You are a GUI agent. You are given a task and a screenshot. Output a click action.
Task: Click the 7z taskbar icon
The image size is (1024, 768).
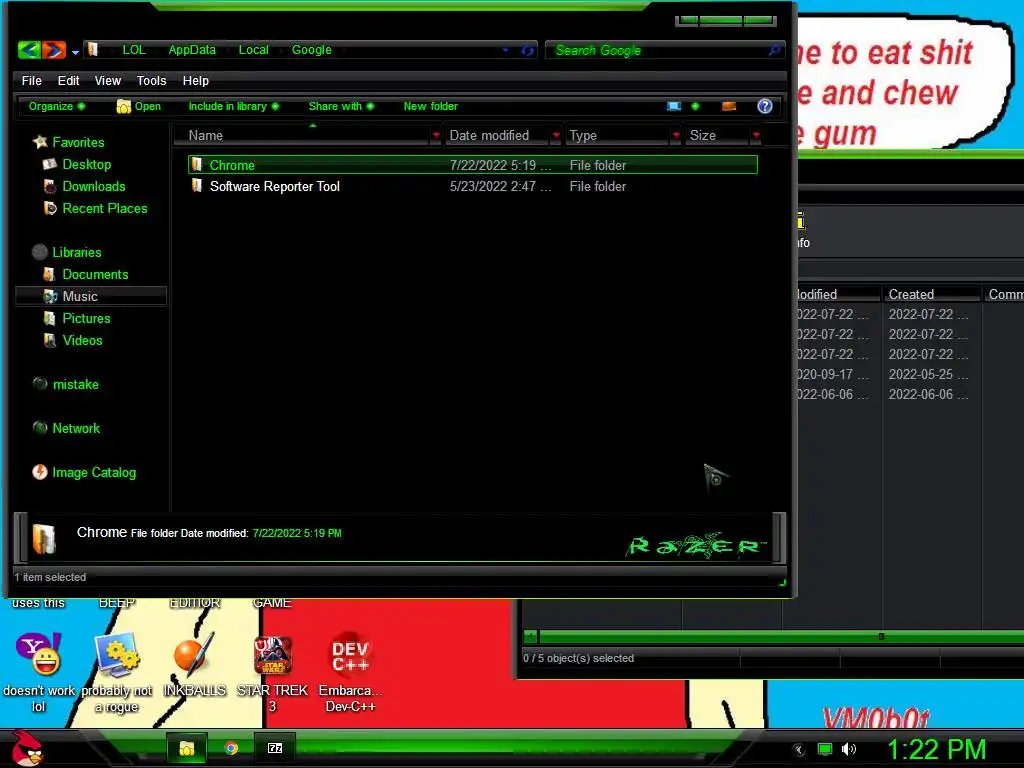tap(275, 748)
